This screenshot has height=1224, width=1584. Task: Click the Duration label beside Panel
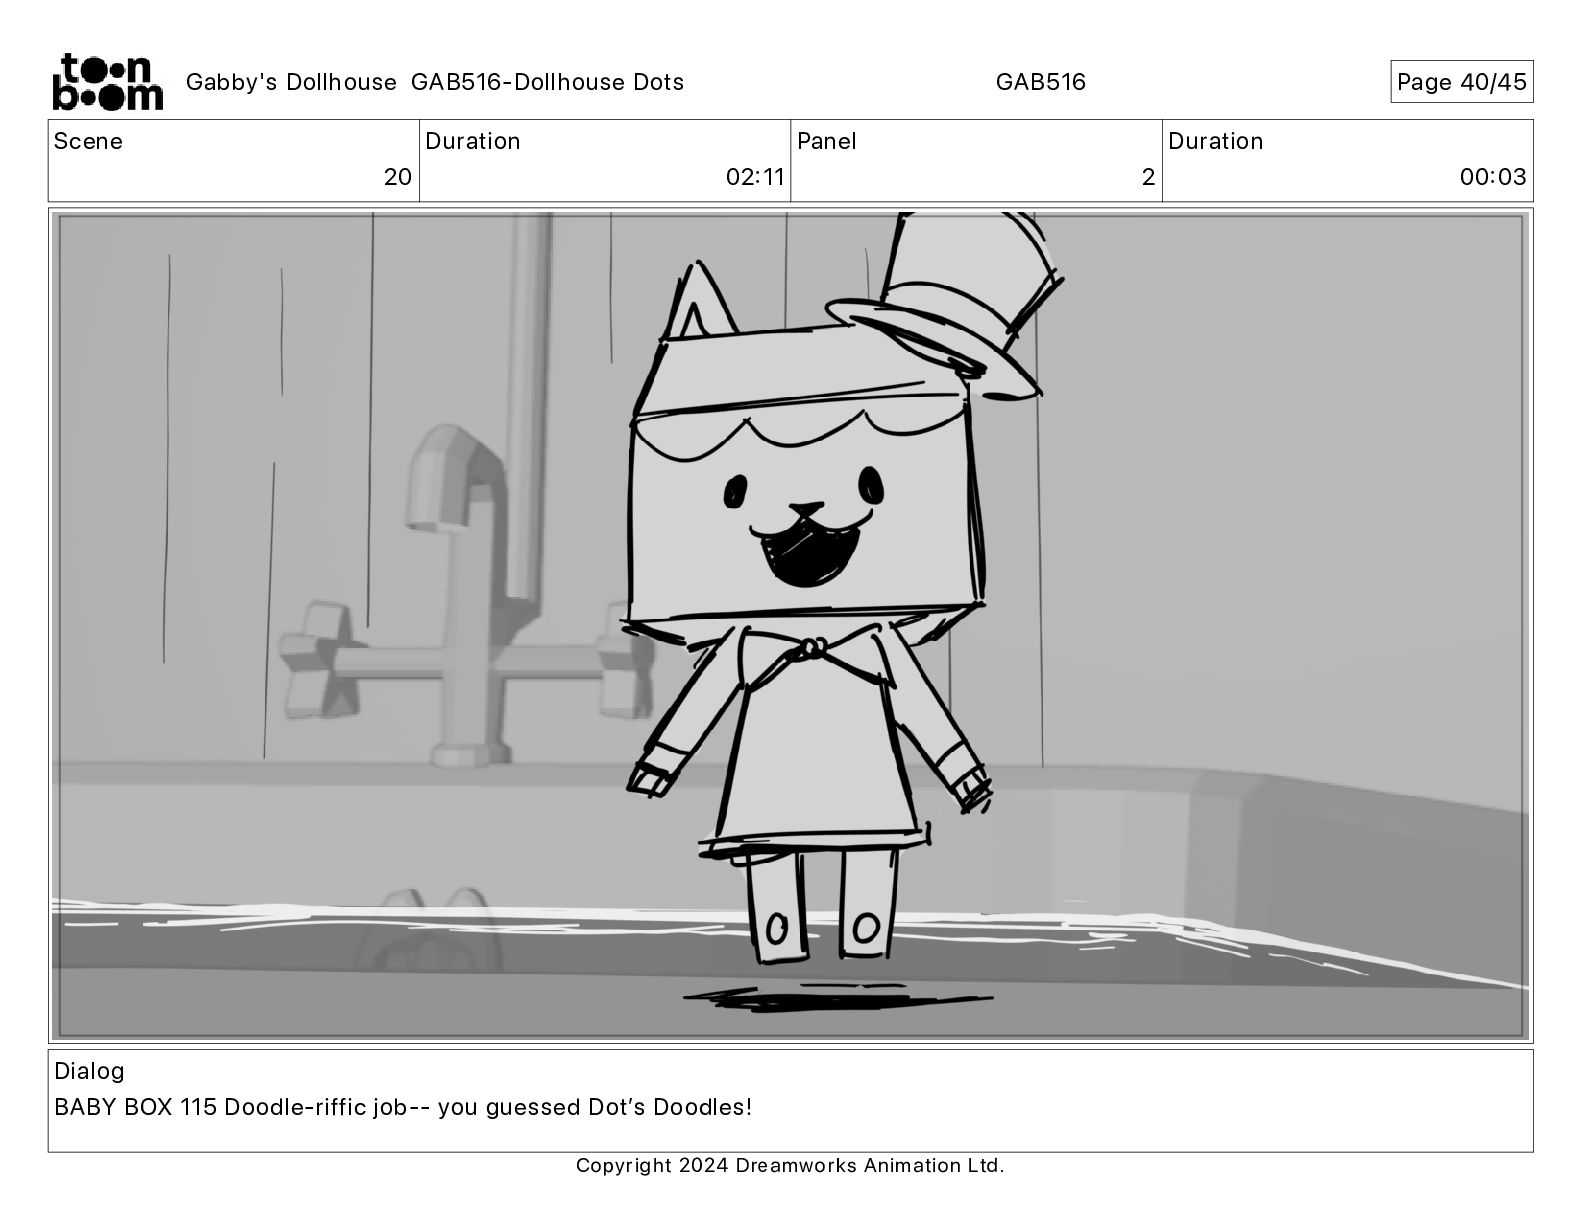click(x=1216, y=141)
